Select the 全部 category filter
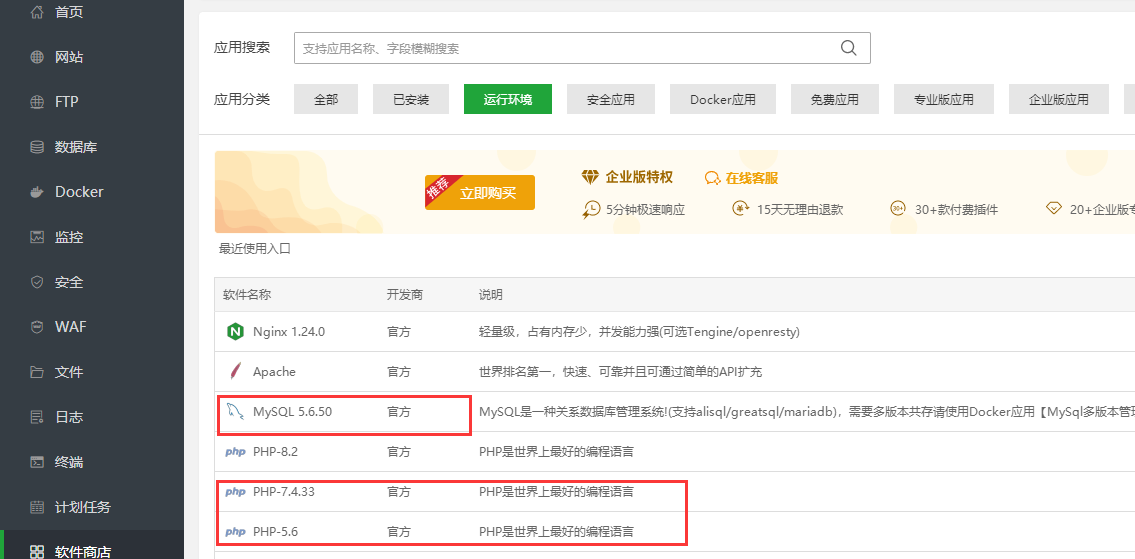This screenshot has width=1135, height=559. [x=326, y=99]
